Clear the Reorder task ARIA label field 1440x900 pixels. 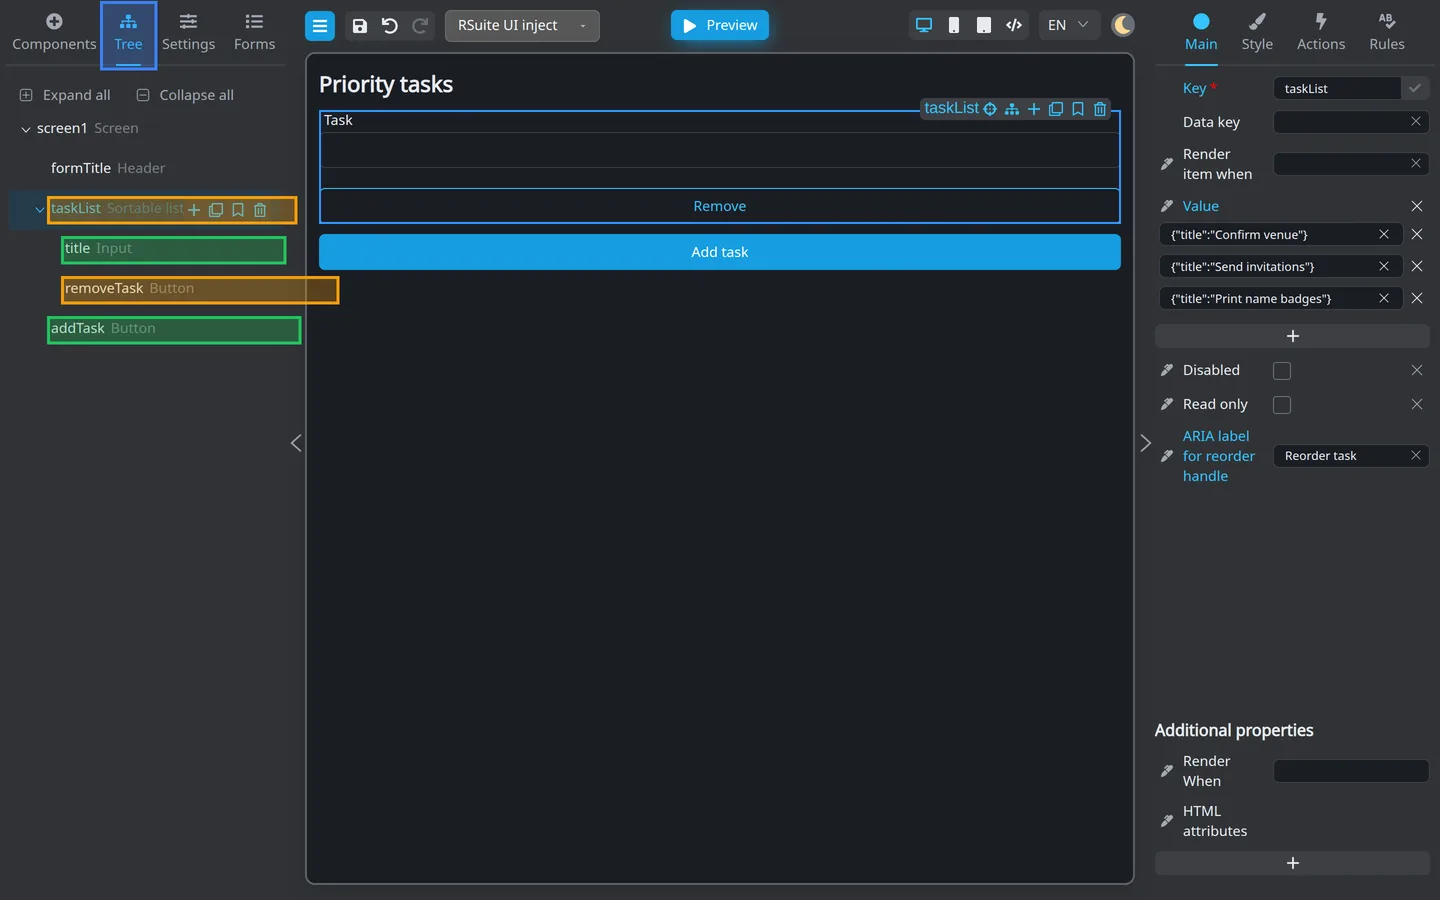tap(1416, 456)
